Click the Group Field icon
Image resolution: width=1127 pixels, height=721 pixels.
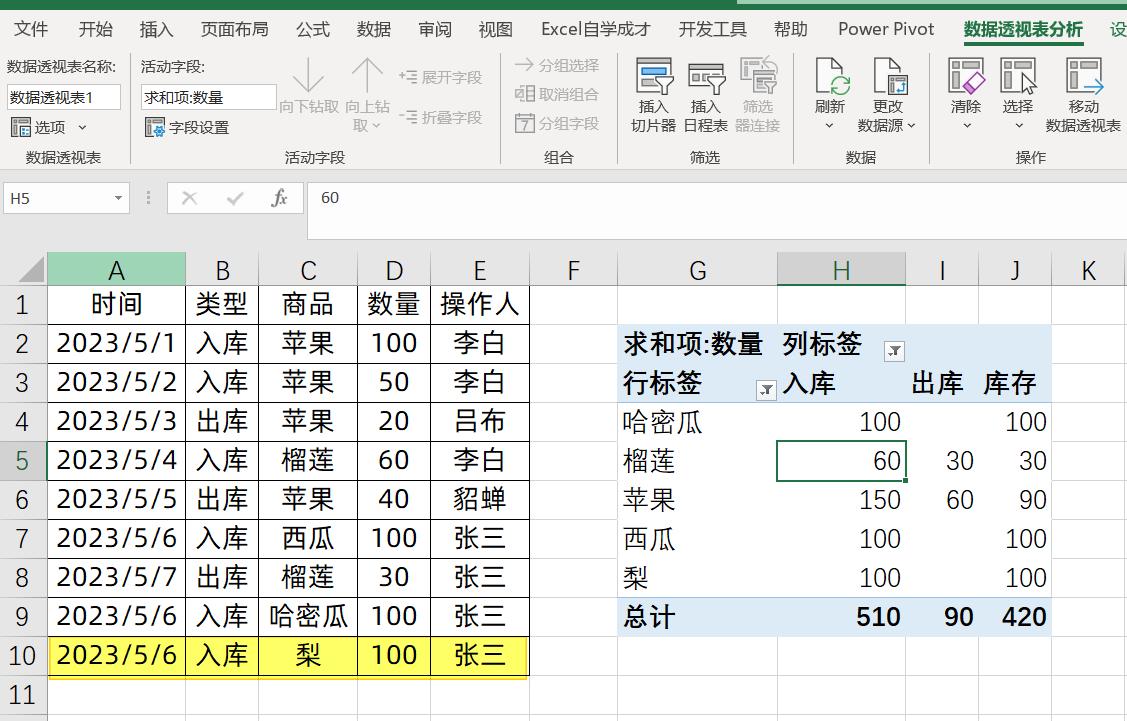556,124
